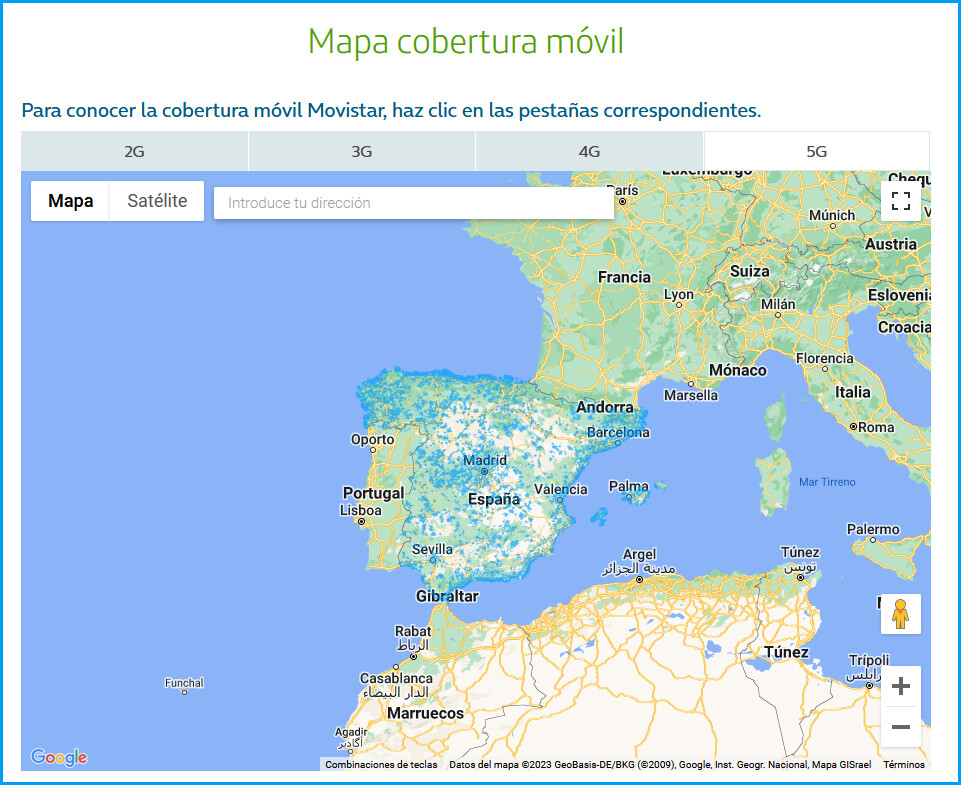Click the Portugal country label
The image size is (961, 785).
click(x=373, y=493)
